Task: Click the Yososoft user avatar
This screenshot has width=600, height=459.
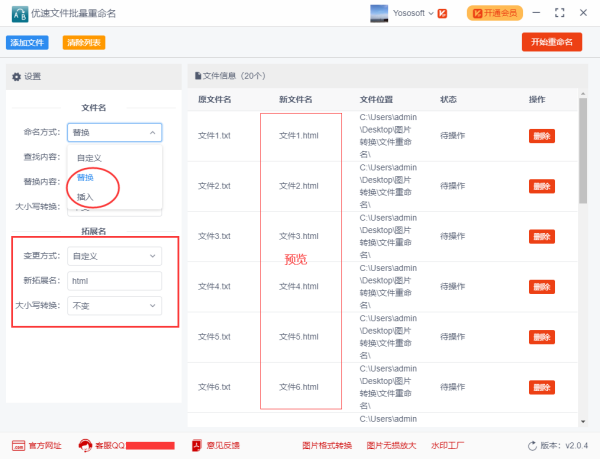Action: click(x=379, y=13)
